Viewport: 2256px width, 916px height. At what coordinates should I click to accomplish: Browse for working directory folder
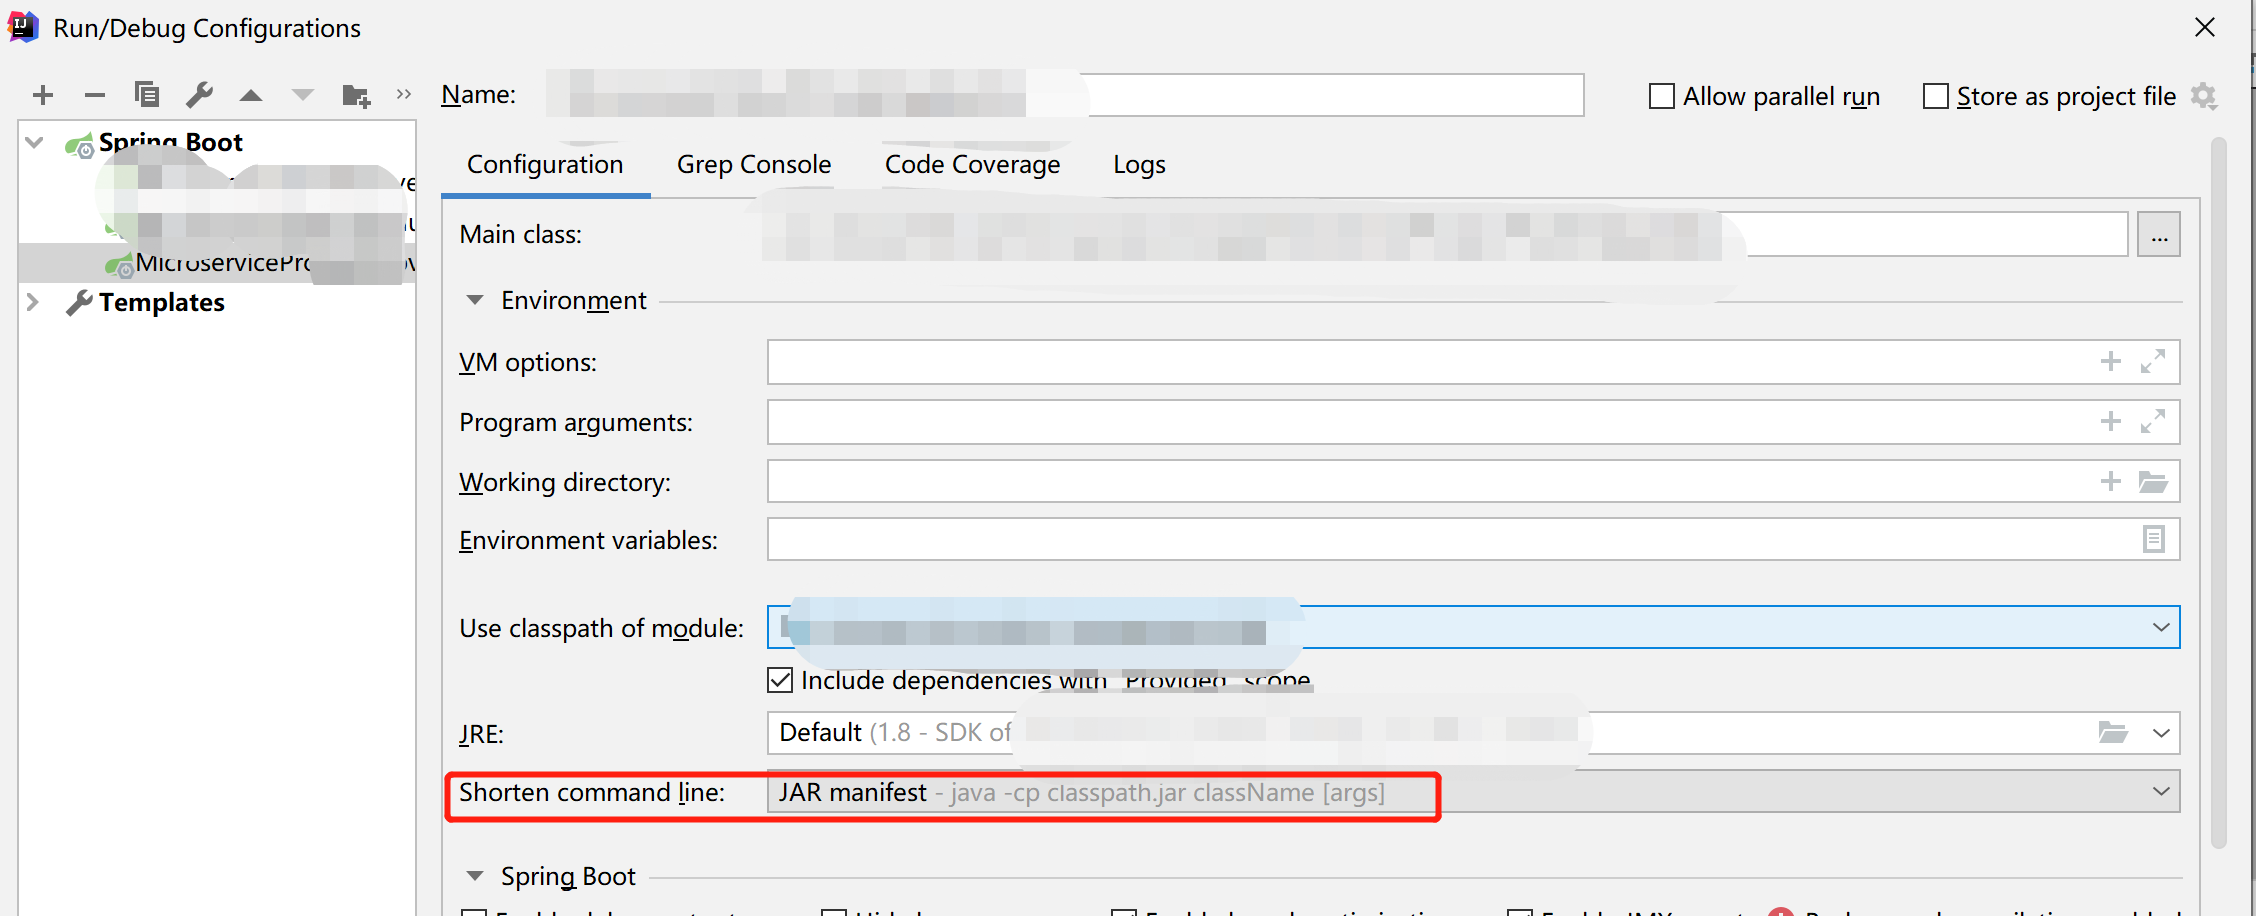pos(2153,481)
